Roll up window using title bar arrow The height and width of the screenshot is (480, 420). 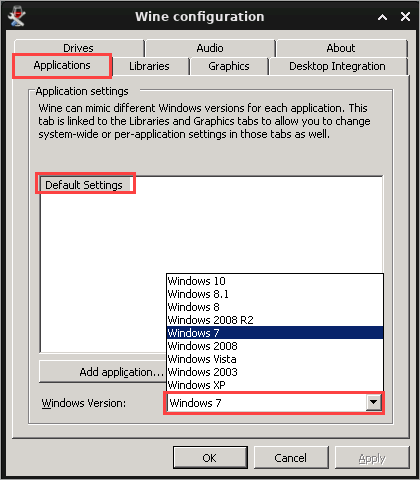(x=382, y=17)
